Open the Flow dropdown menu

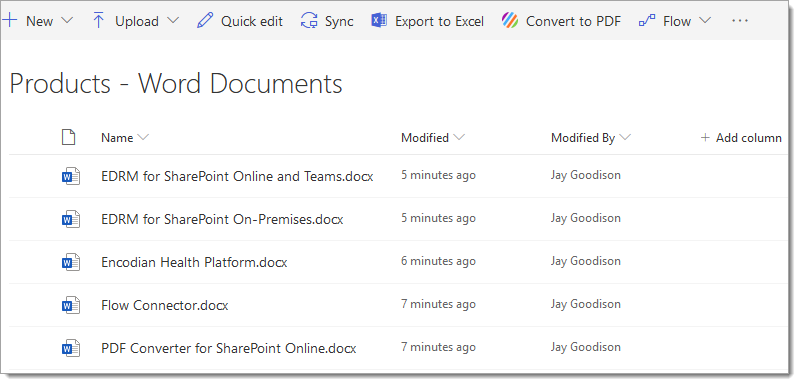[705, 21]
